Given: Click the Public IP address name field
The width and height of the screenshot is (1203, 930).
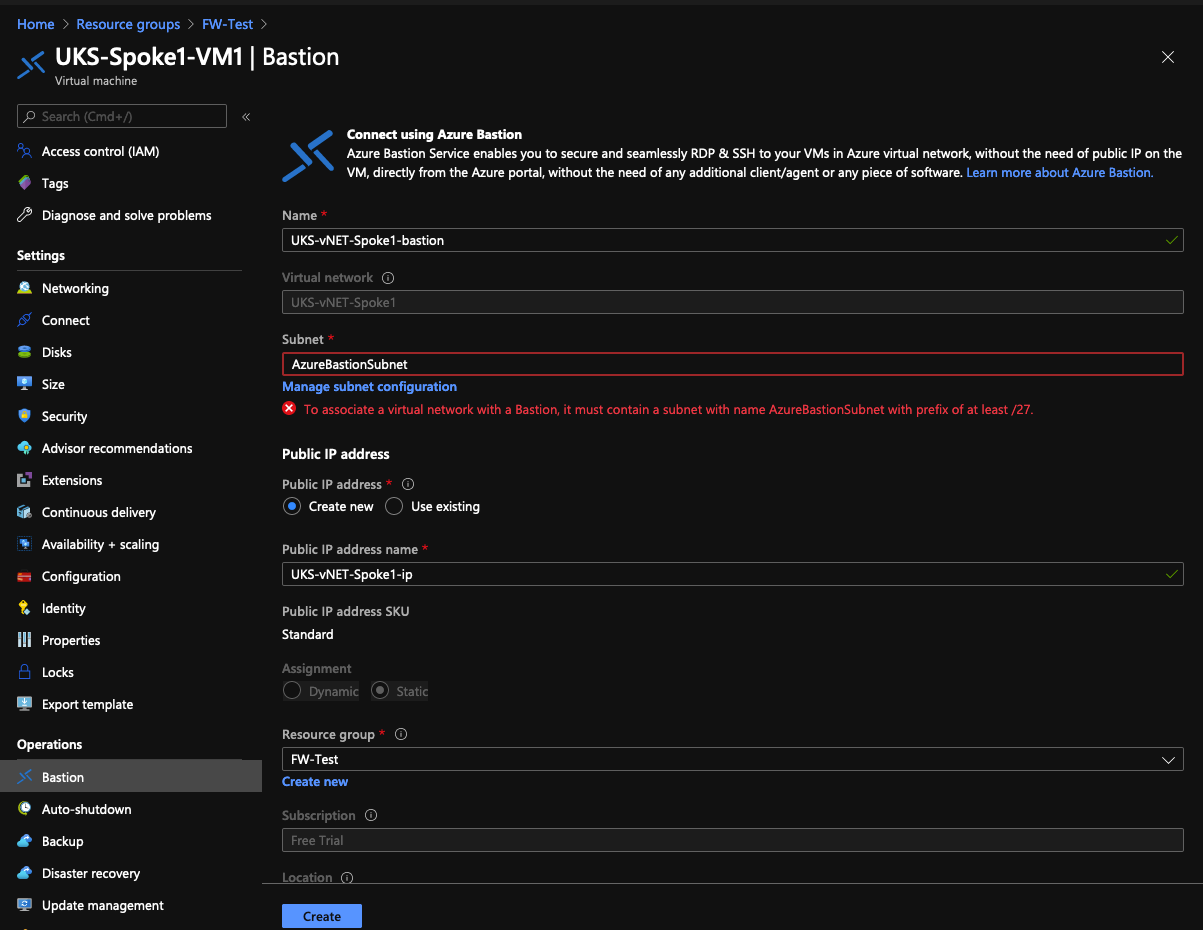Looking at the screenshot, I should 733,574.
